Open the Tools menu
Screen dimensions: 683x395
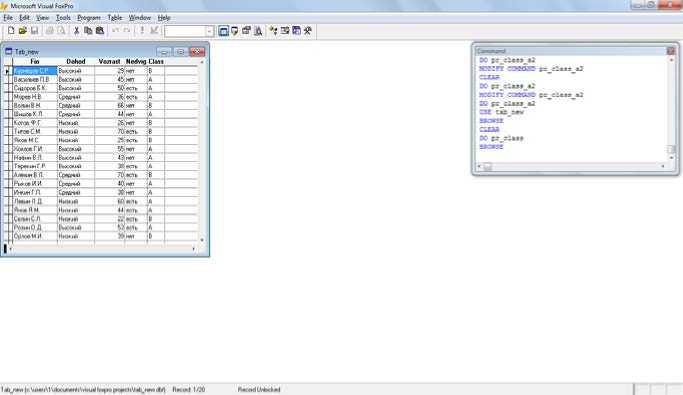pos(63,18)
